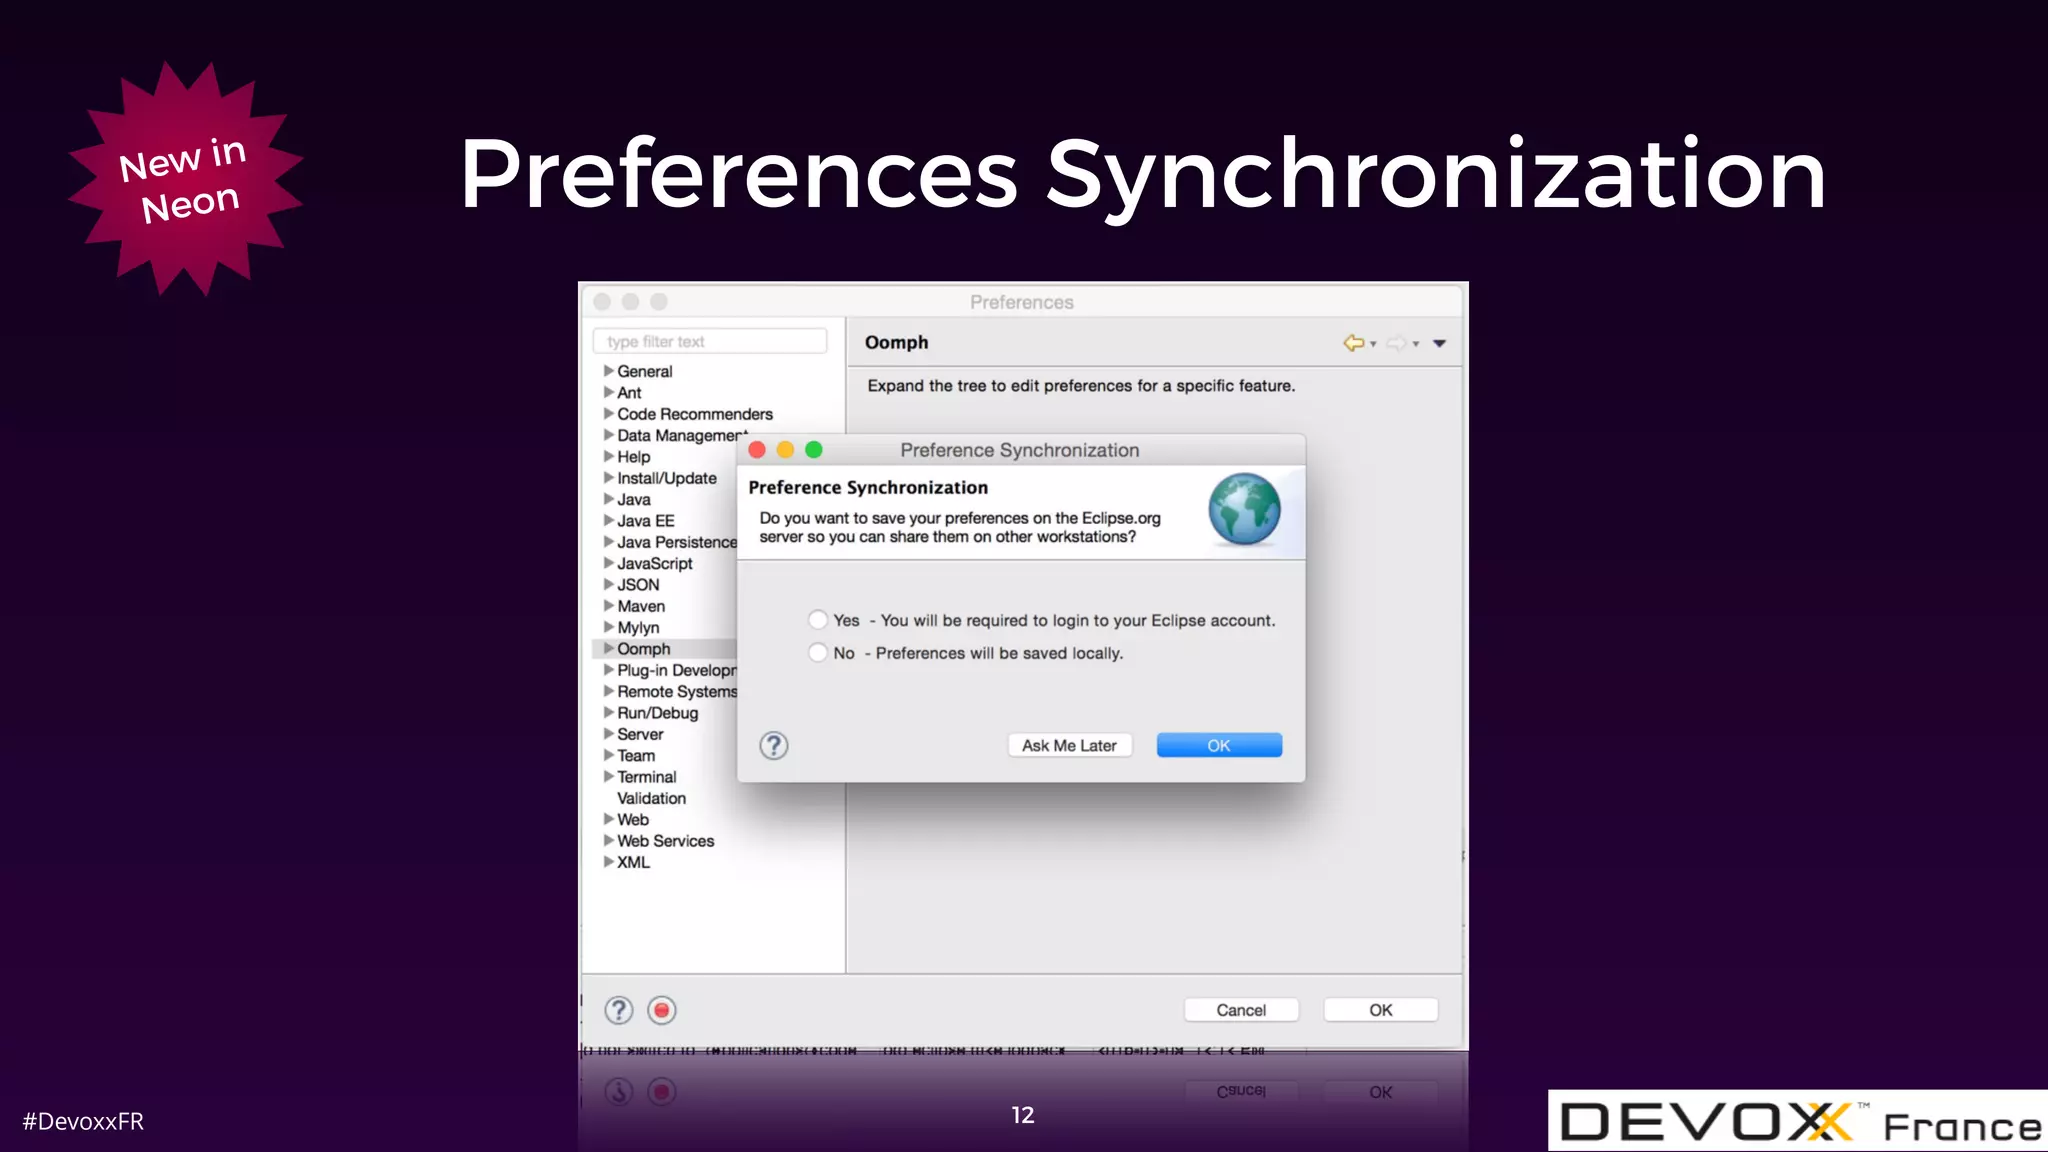The image size is (2048, 1152).
Task: Select the Oomph tree item
Action: click(643, 649)
